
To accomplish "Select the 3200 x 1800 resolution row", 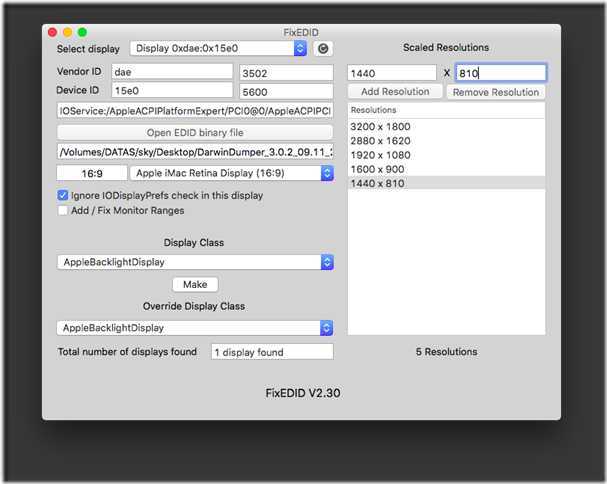I will [446, 127].
